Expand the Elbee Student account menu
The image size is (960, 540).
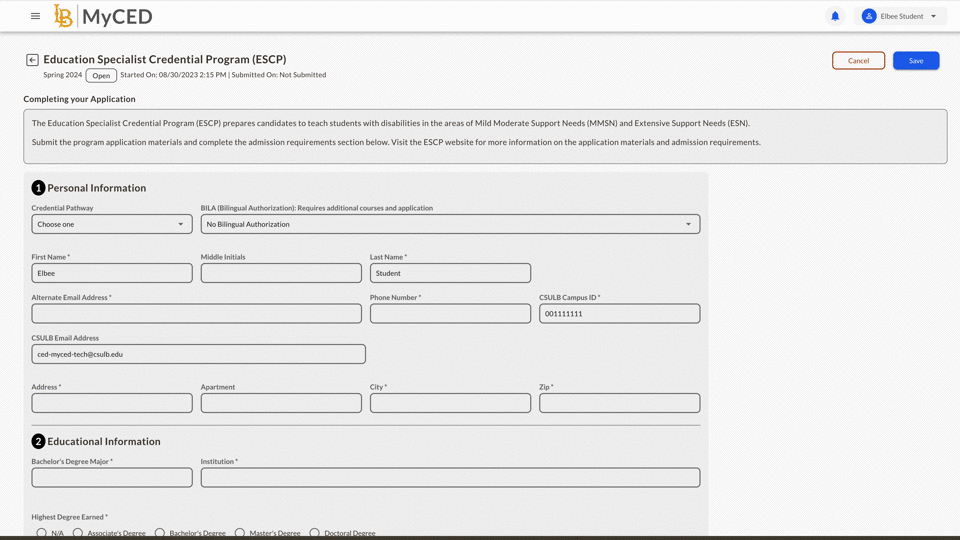click(x=900, y=16)
